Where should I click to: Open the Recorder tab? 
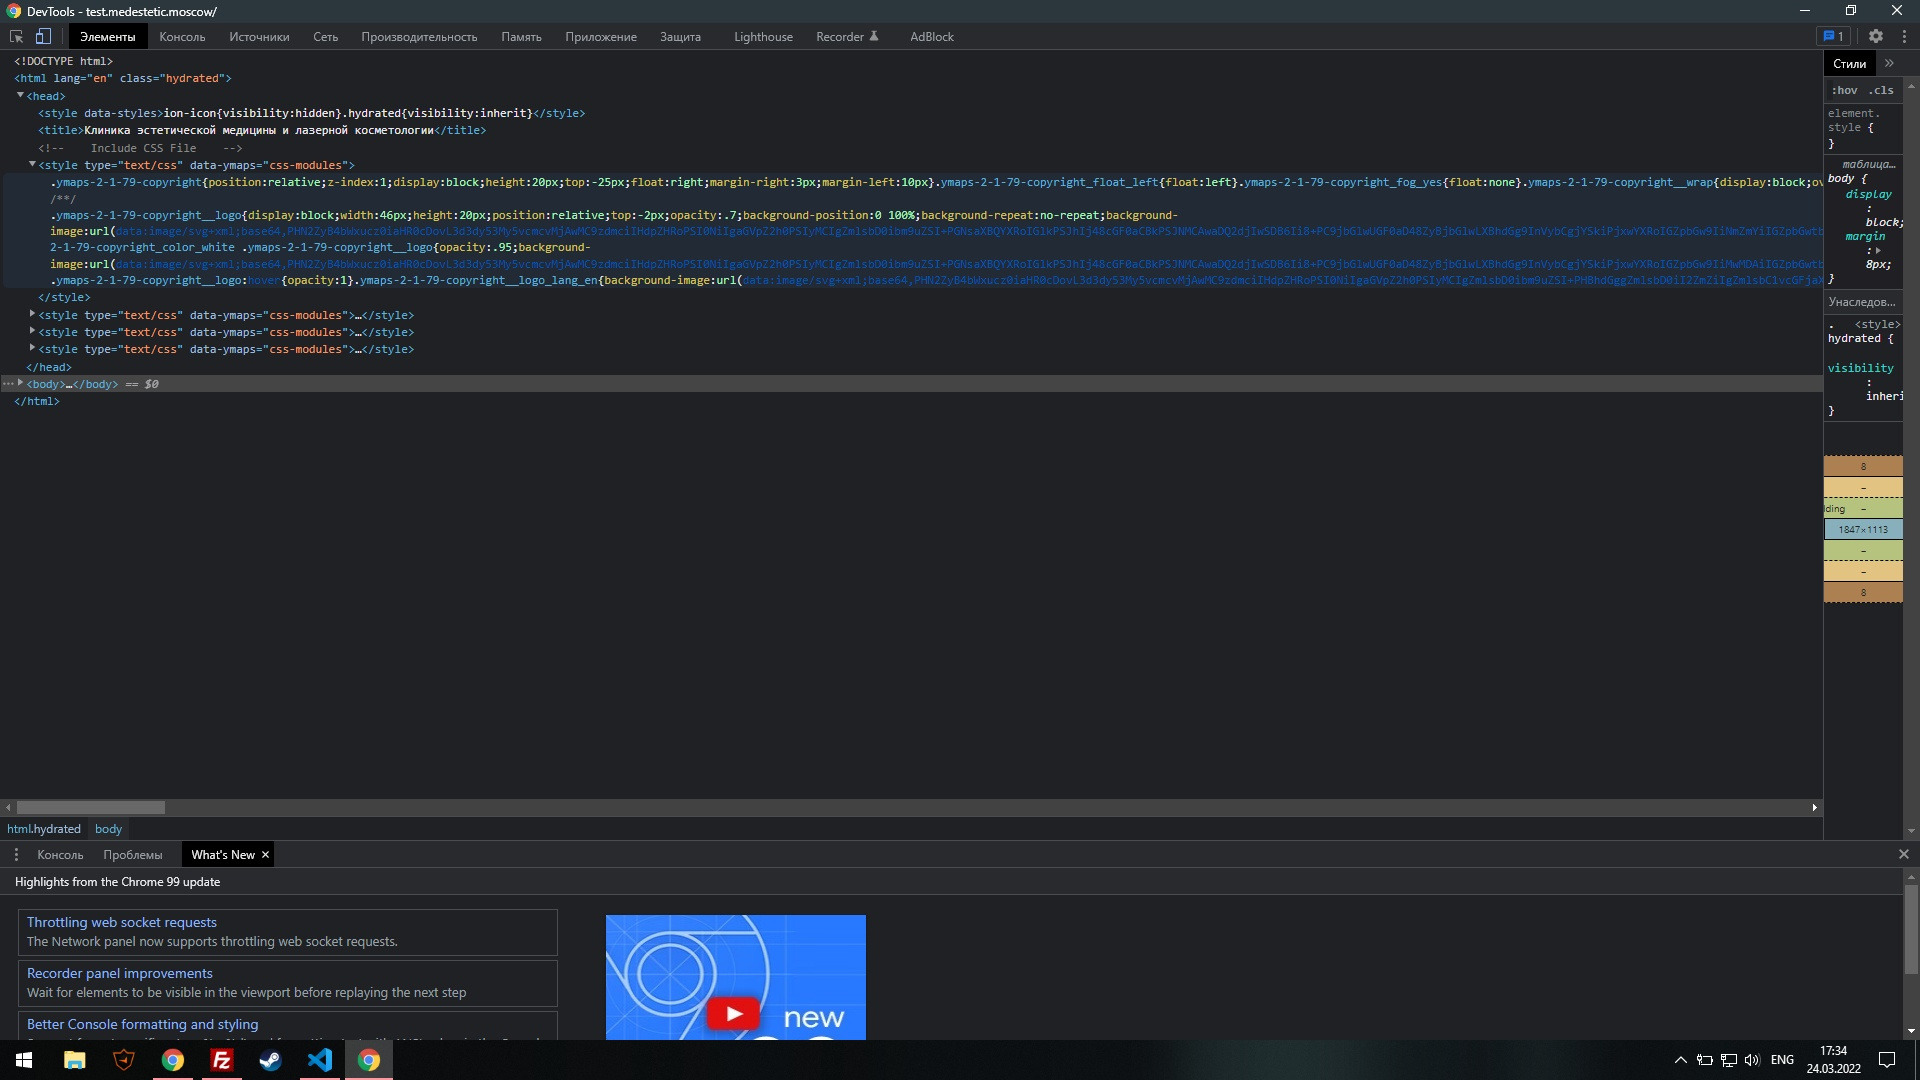coord(847,37)
